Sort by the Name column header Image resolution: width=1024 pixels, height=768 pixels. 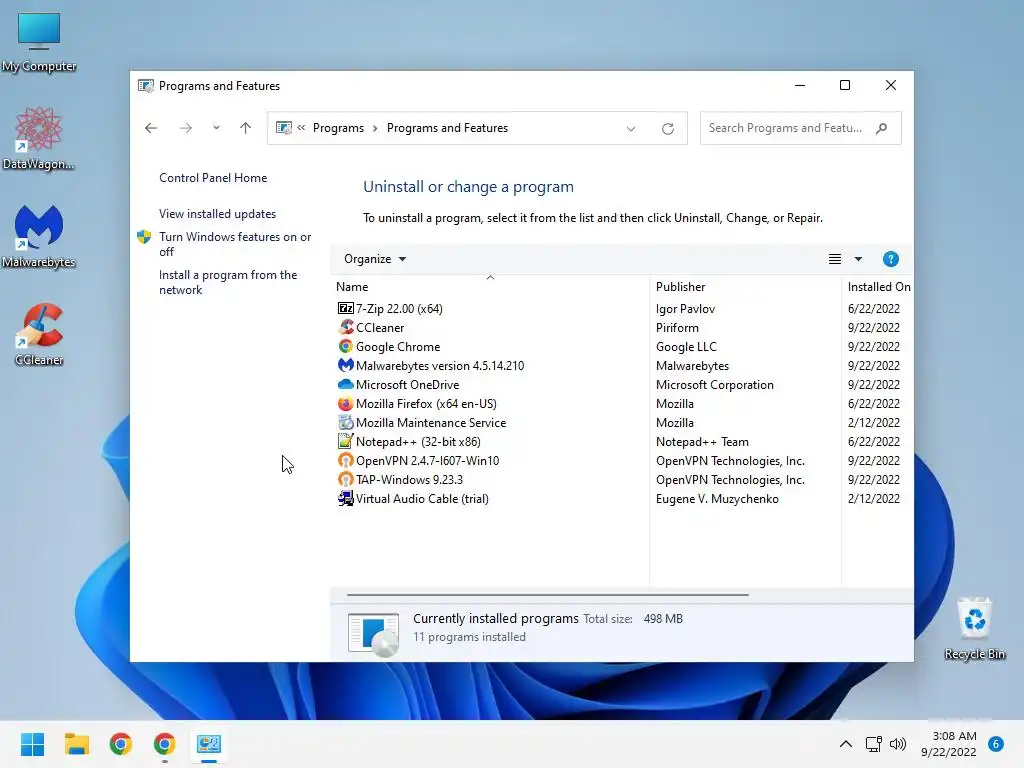coord(352,287)
